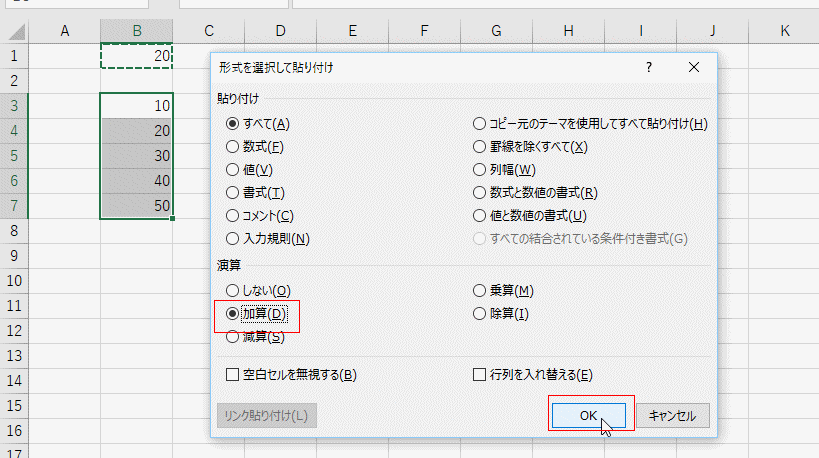Screen dimensions: 819x458
Task: Select the 減算(S) operation radio button
Action: (233, 337)
